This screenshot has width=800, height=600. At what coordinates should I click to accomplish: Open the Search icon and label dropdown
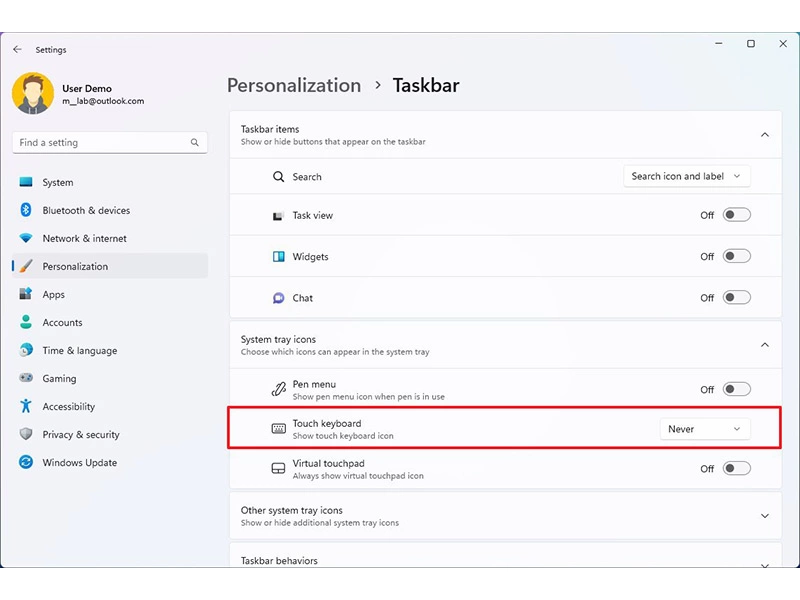point(687,176)
